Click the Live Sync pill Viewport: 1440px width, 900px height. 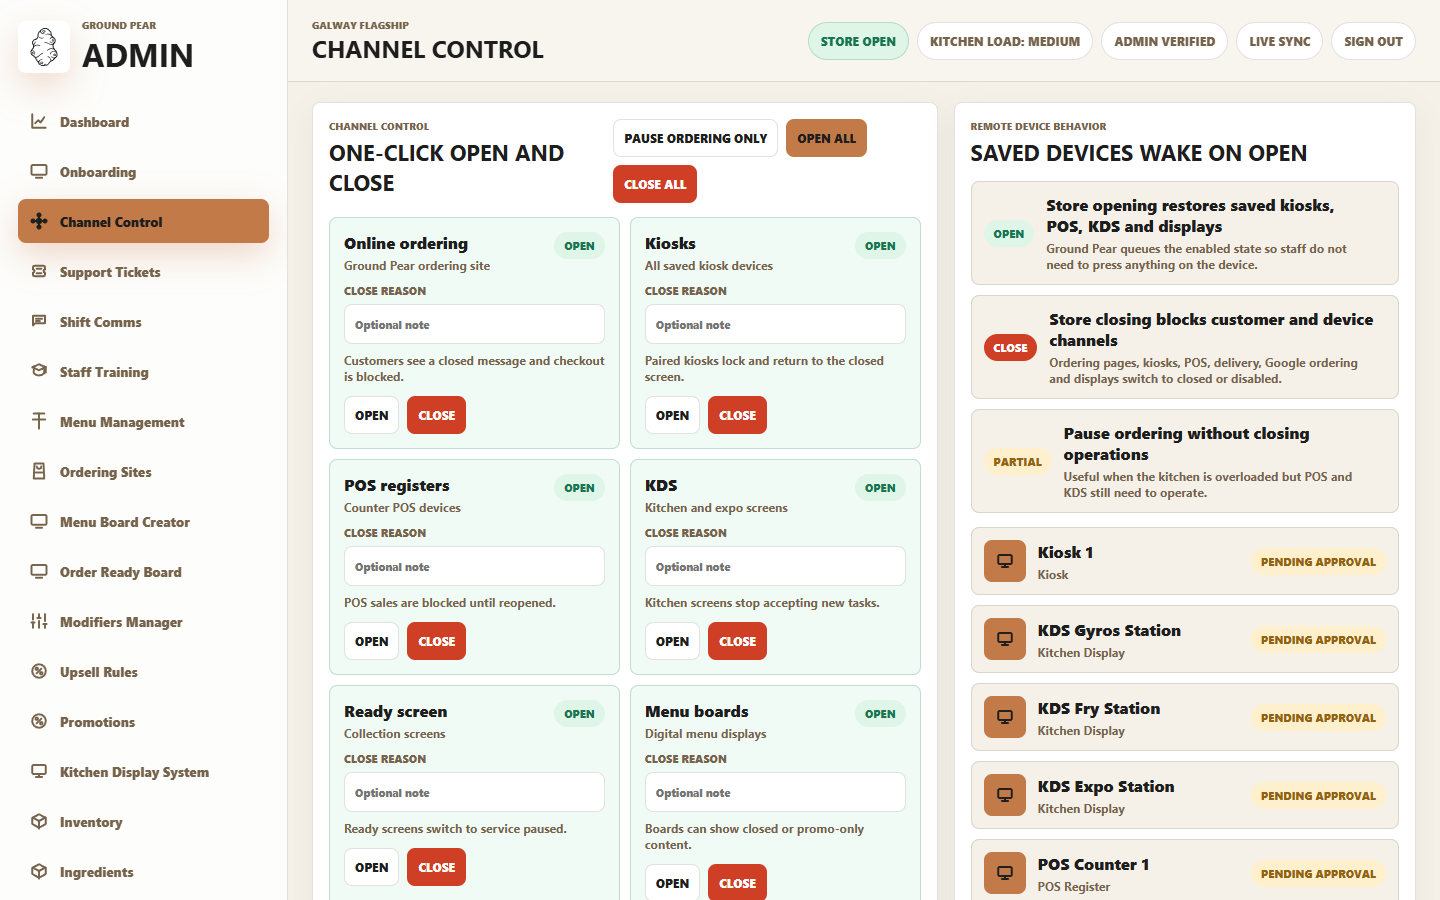(1280, 41)
